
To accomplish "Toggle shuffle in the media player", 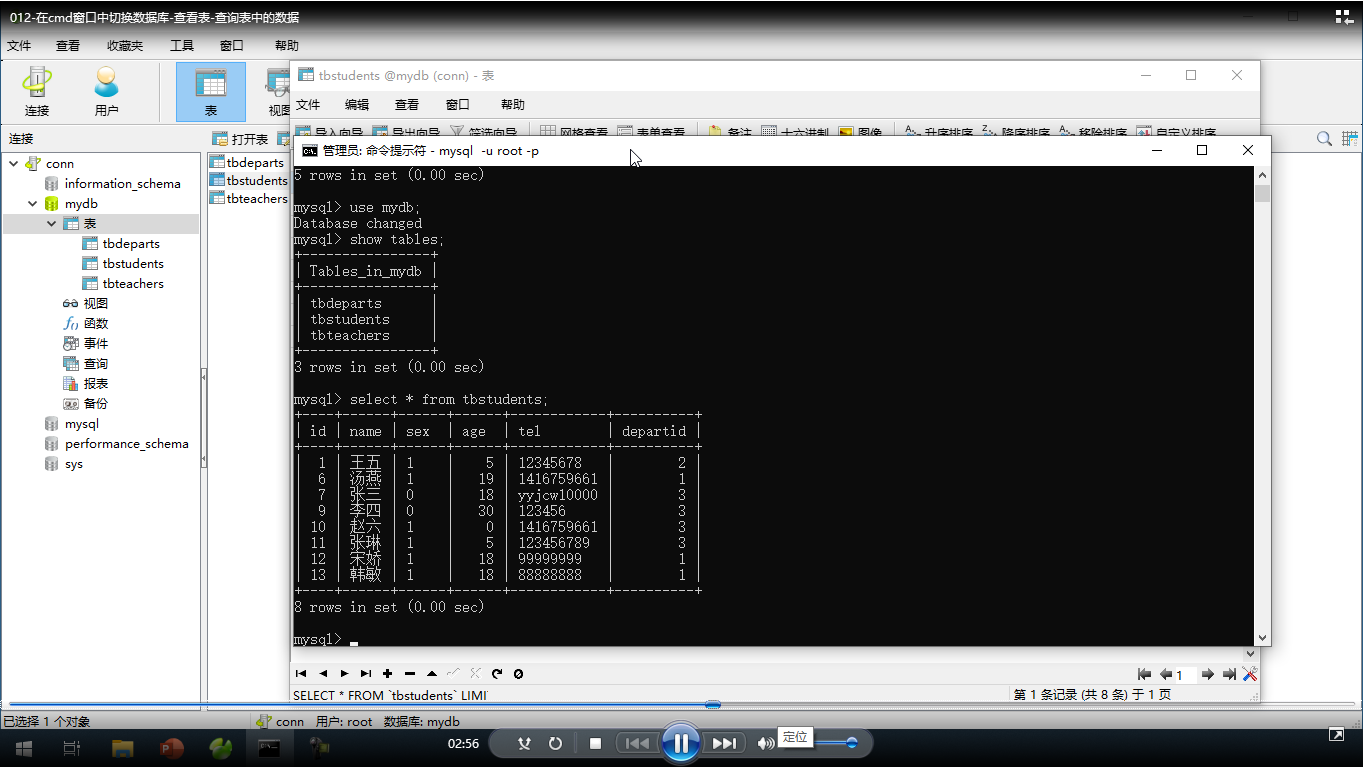I will coord(524,744).
